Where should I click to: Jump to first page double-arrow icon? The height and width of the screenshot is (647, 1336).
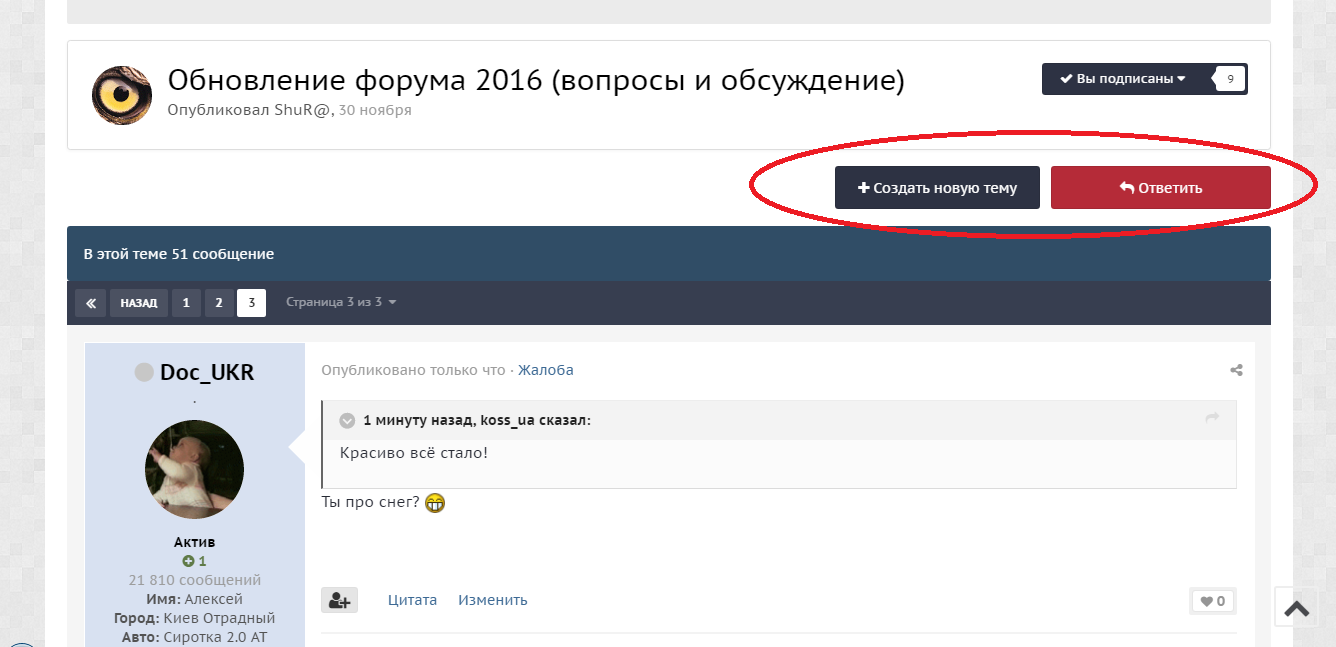click(90, 303)
